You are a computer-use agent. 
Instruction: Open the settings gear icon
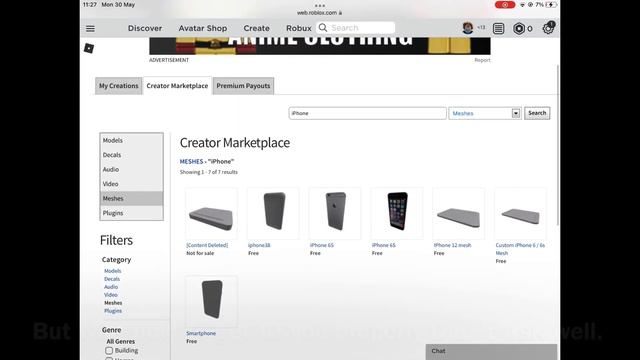tap(548, 28)
